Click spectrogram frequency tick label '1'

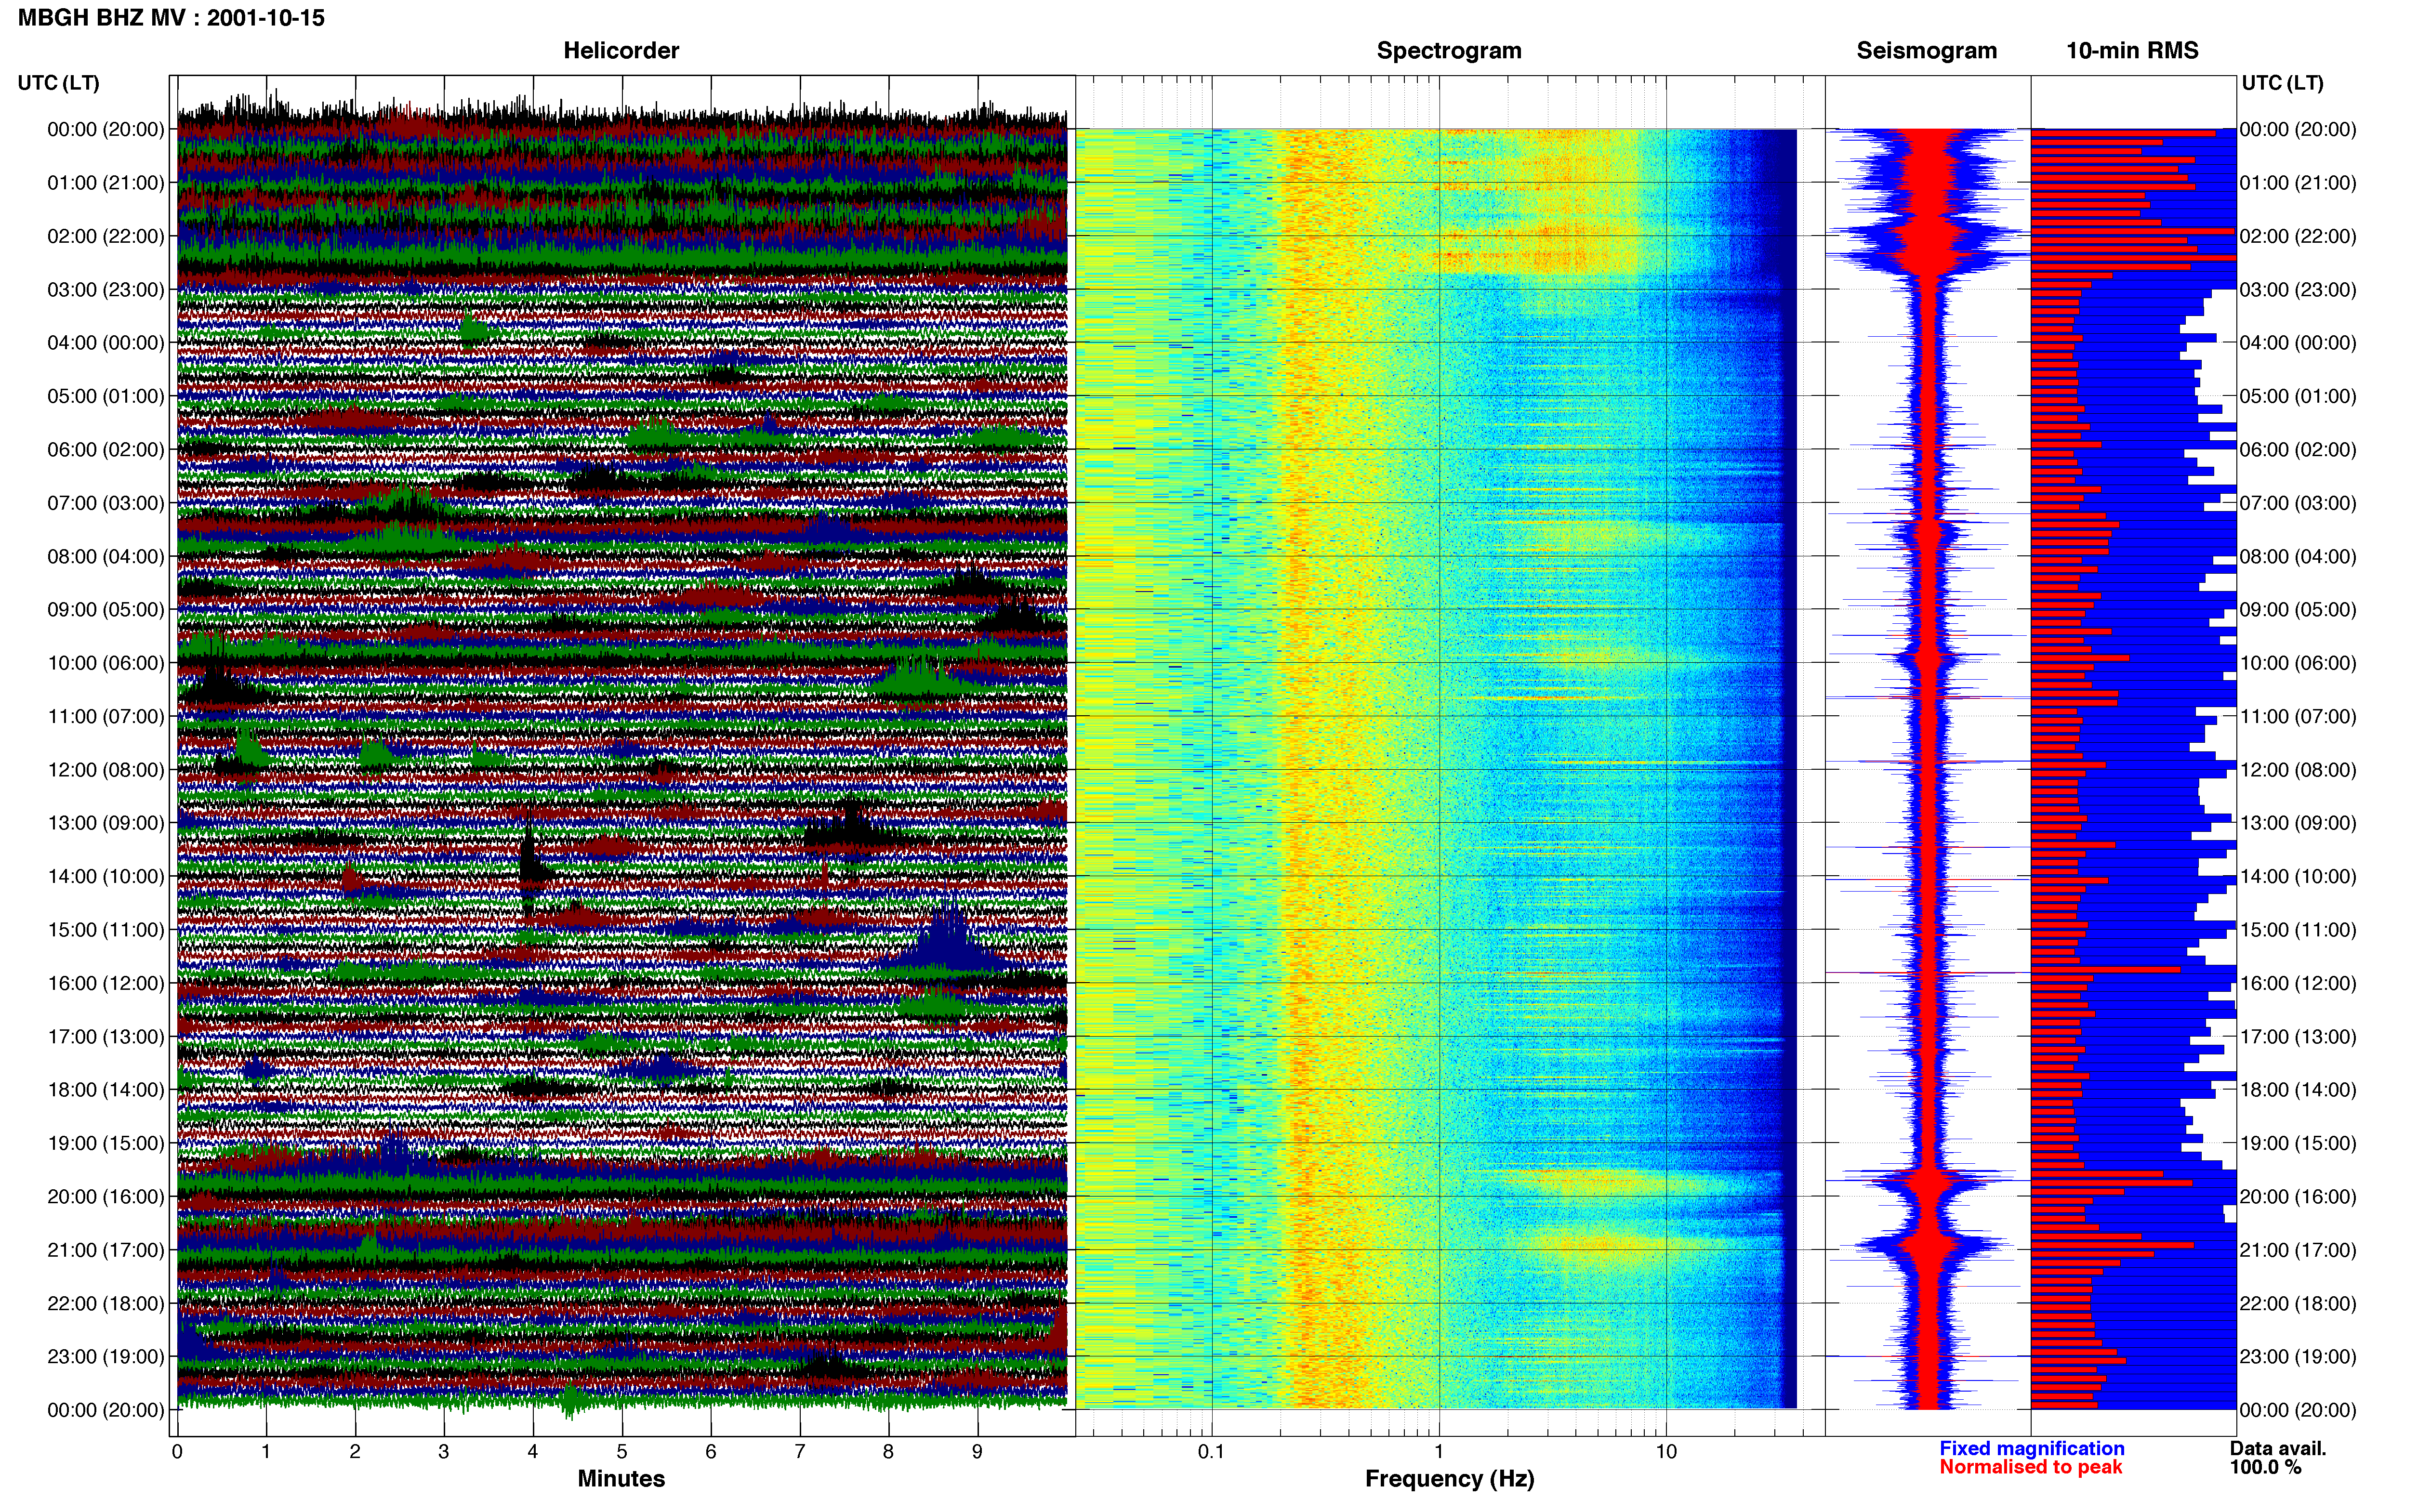[x=1439, y=1451]
